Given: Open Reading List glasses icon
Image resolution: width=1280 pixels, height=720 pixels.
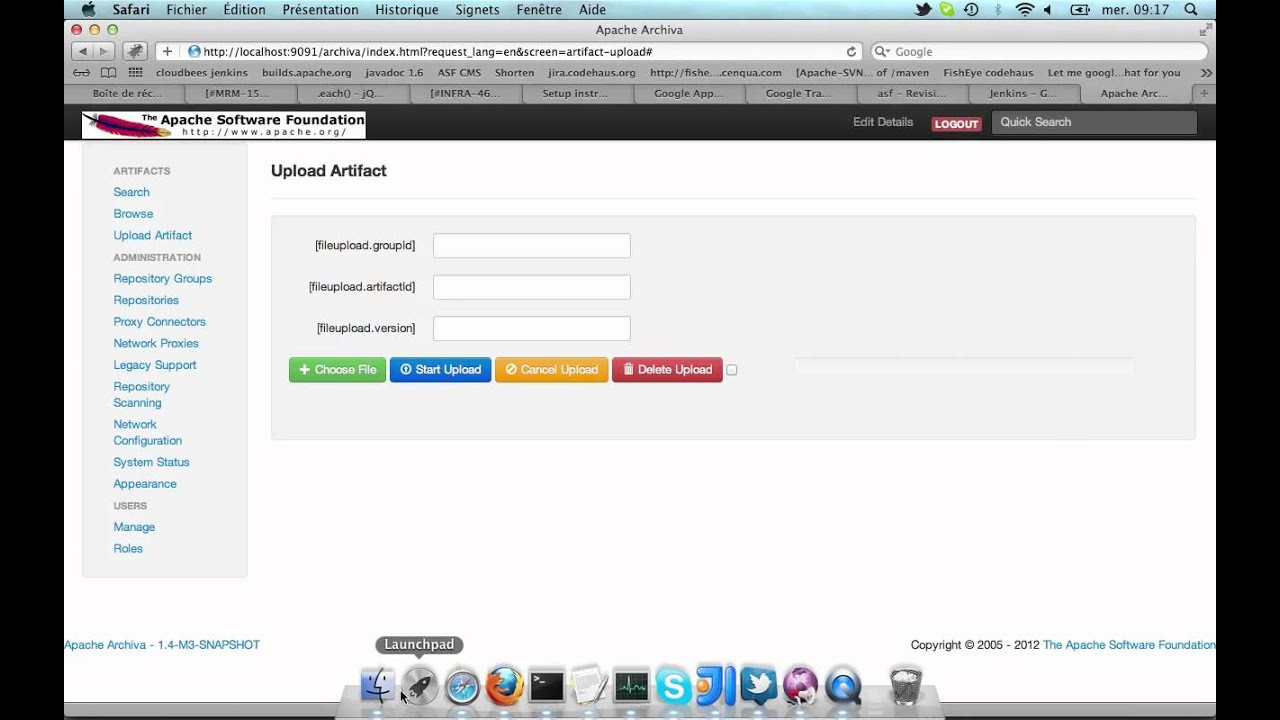Looking at the screenshot, I should click(x=82, y=72).
